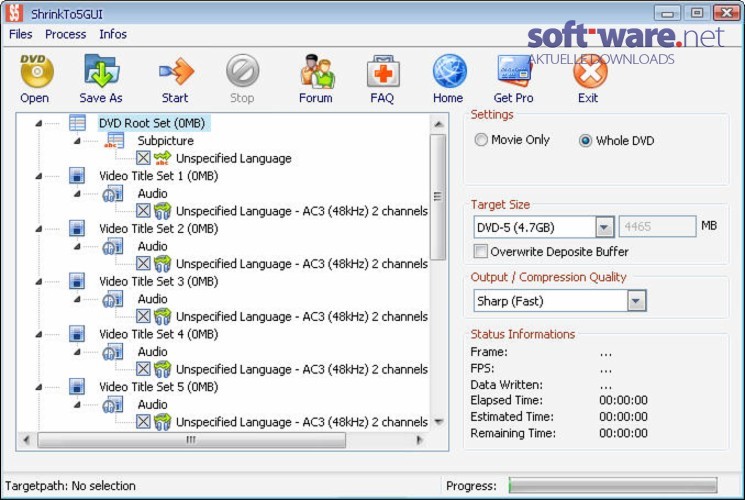Collapse the Video Title Set 2 node

pos(39,229)
